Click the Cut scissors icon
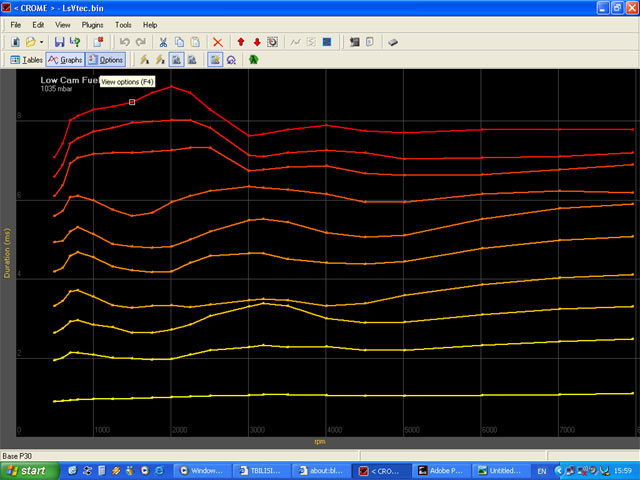Viewport: 640px width, 480px height. point(161,42)
